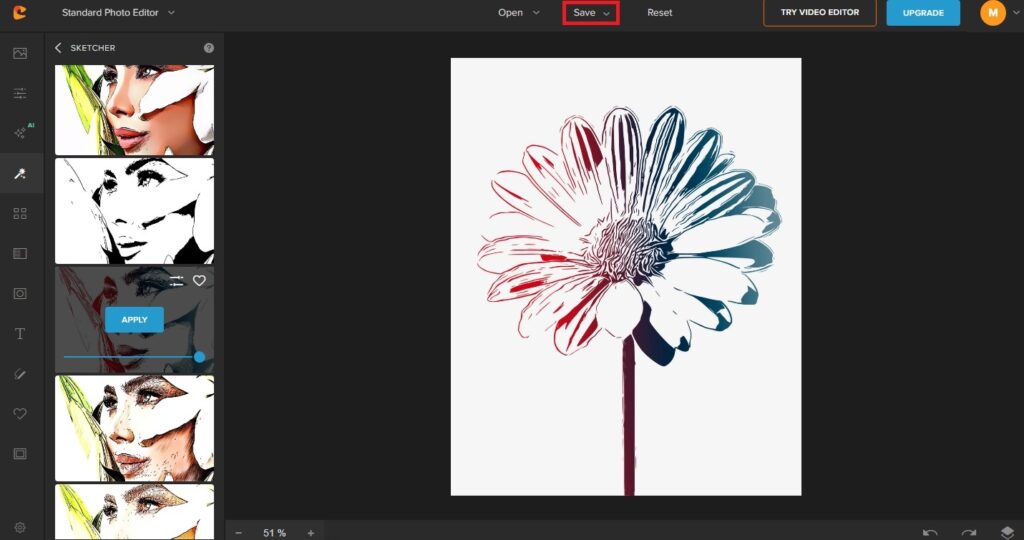Click the flower image on canvas
This screenshot has width=1024, height=540.
626,276
